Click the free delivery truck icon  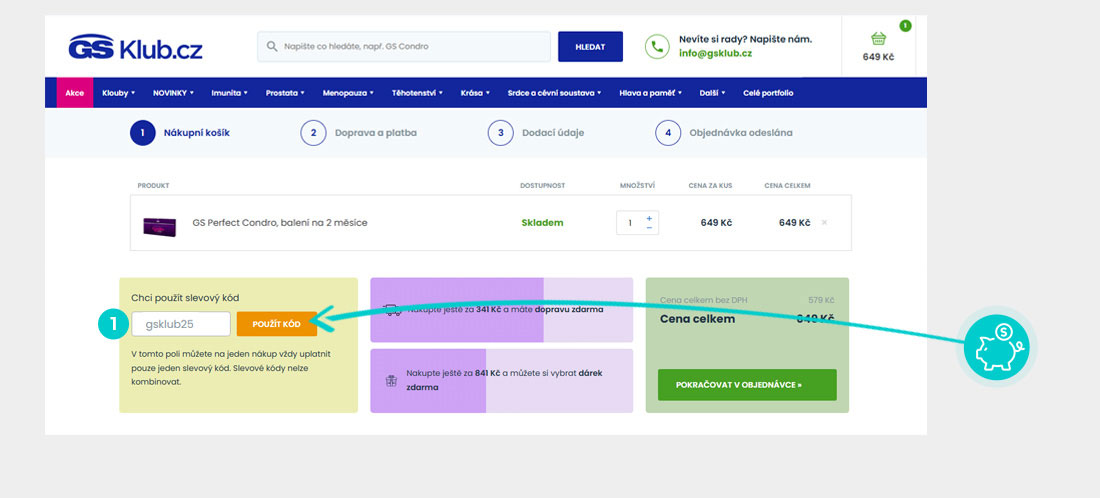tap(391, 310)
